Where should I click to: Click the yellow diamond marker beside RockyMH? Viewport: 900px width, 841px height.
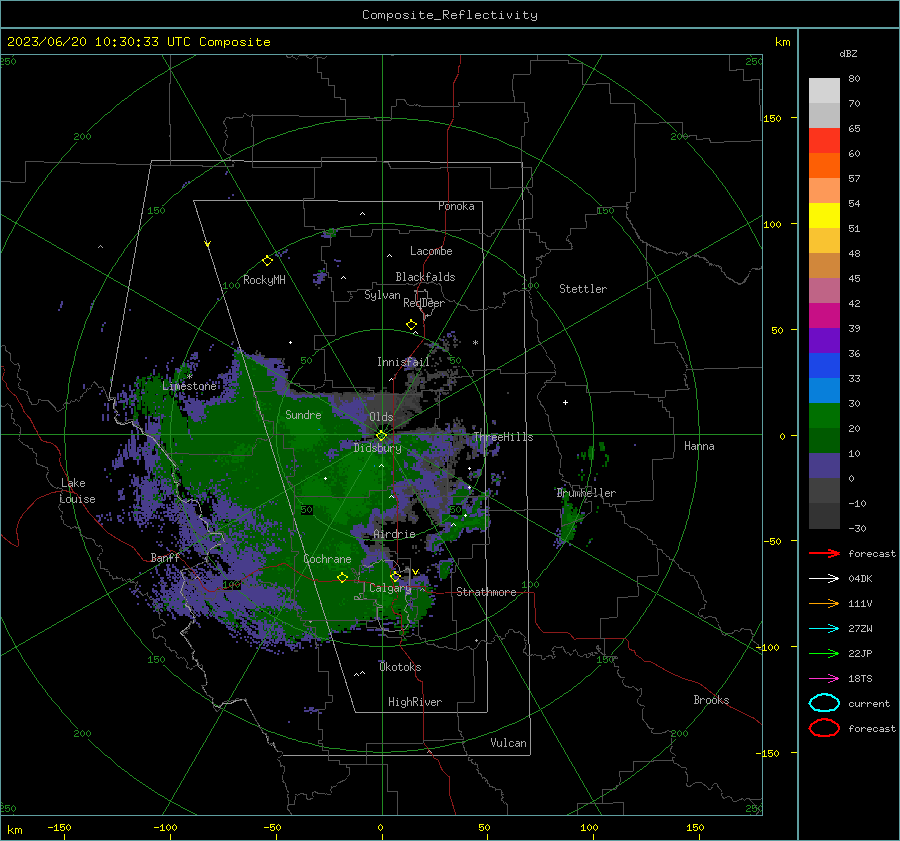(x=267, y=261)
